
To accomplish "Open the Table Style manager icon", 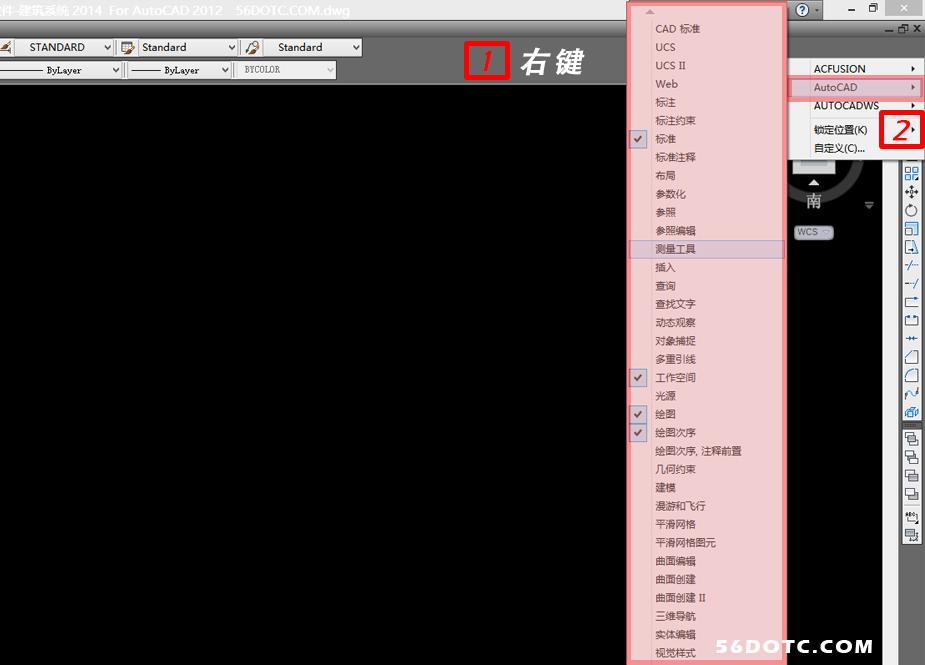I will pos(127,47).
